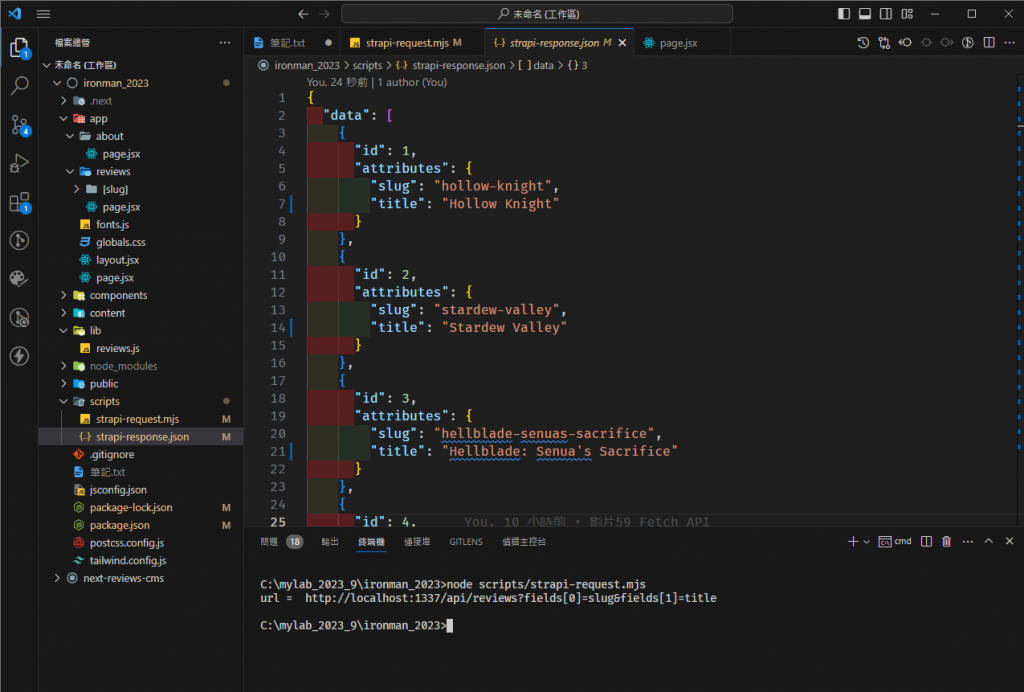1024x692 pixels.
Task: Open Explorer panel More Actions ellipsis
Action: pyautogui.click(x=225, y=42)
